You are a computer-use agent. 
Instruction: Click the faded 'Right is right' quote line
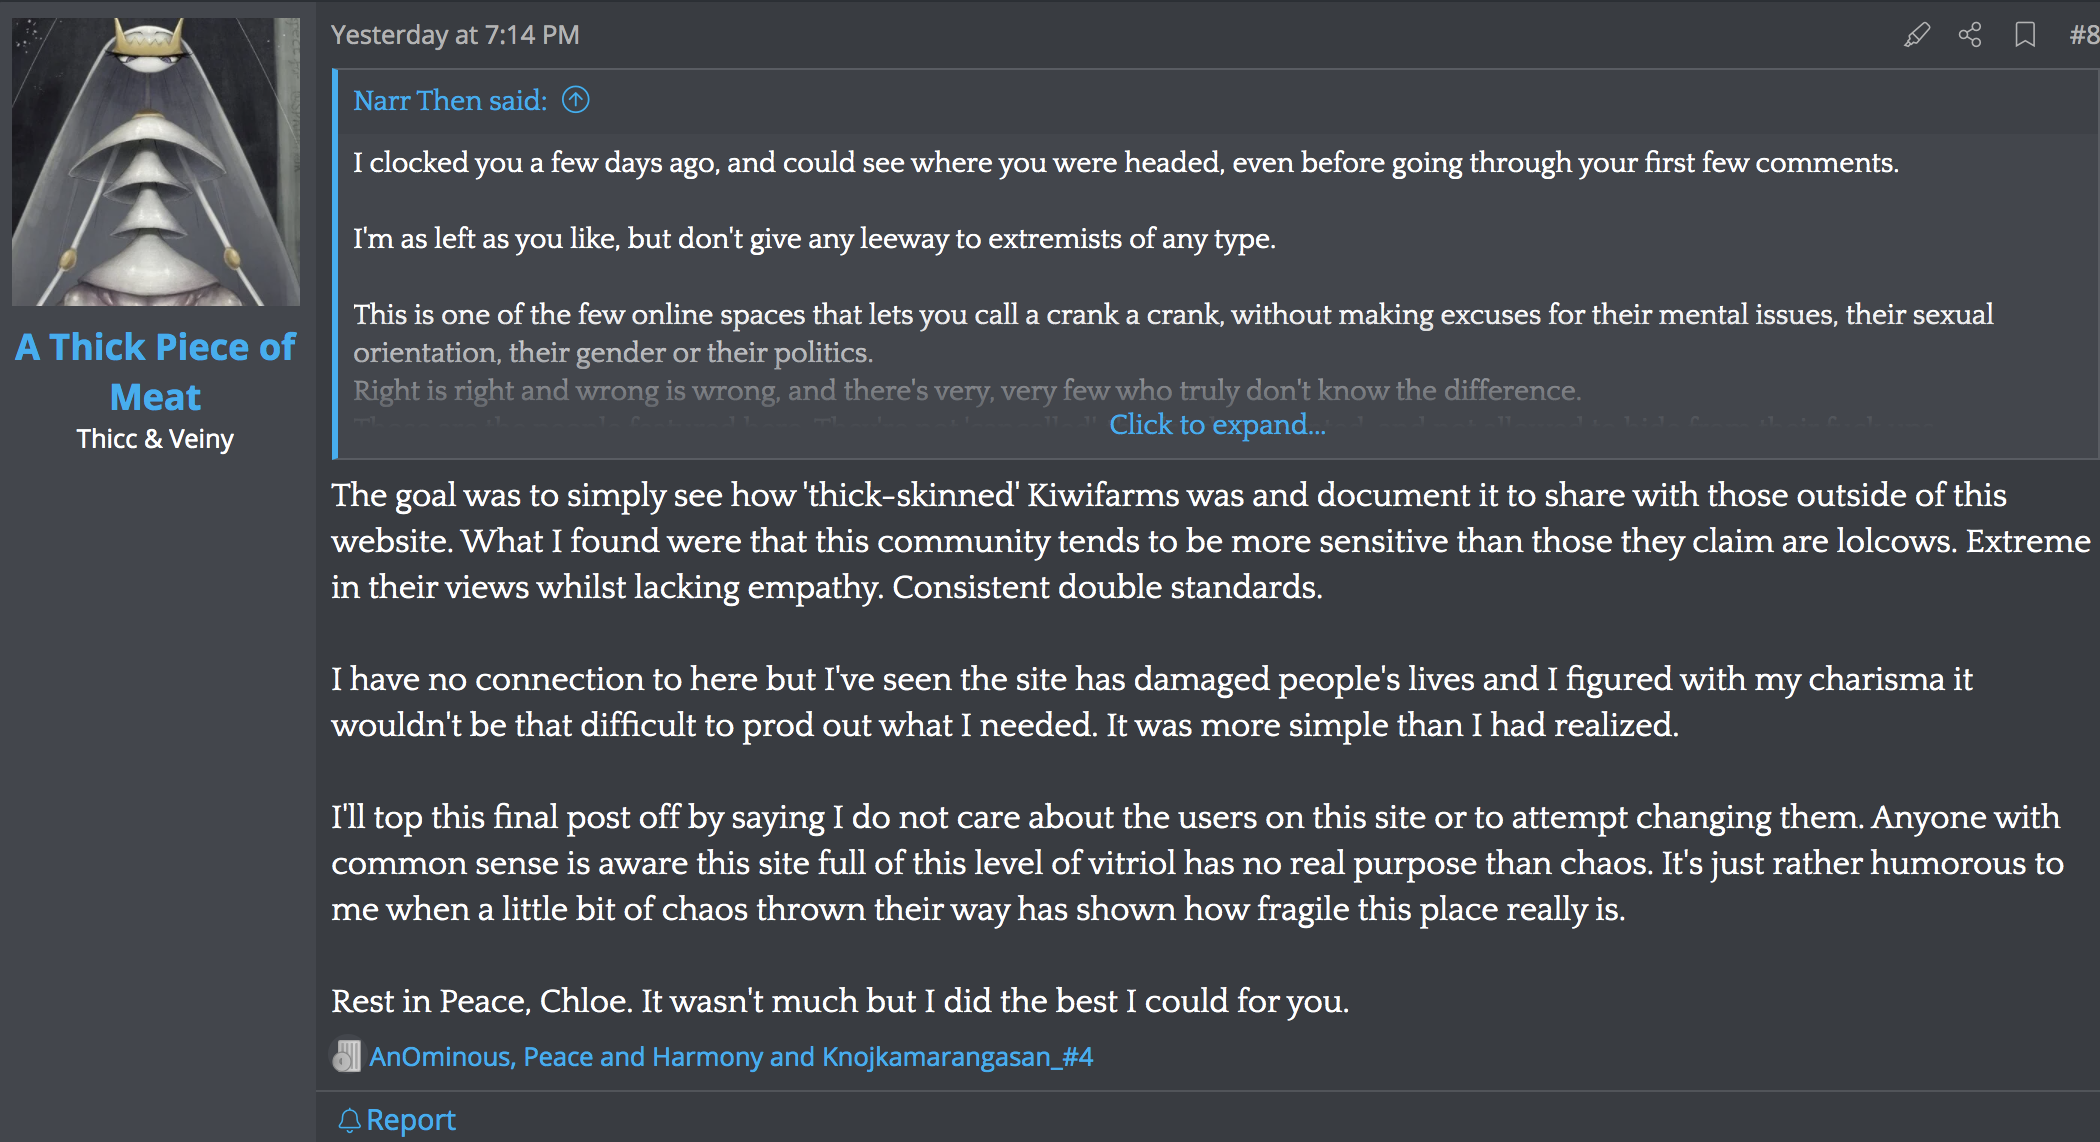click(x=967, y=390)
